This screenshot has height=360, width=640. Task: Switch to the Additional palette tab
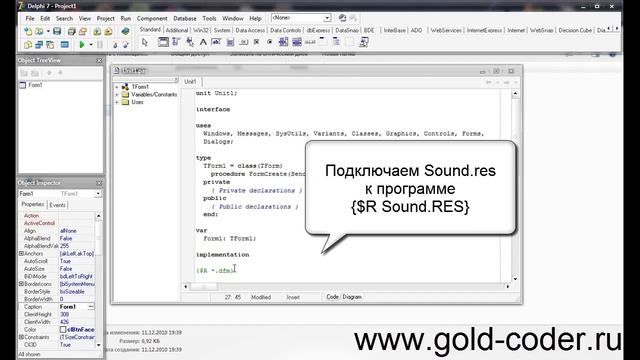(177, 30)
